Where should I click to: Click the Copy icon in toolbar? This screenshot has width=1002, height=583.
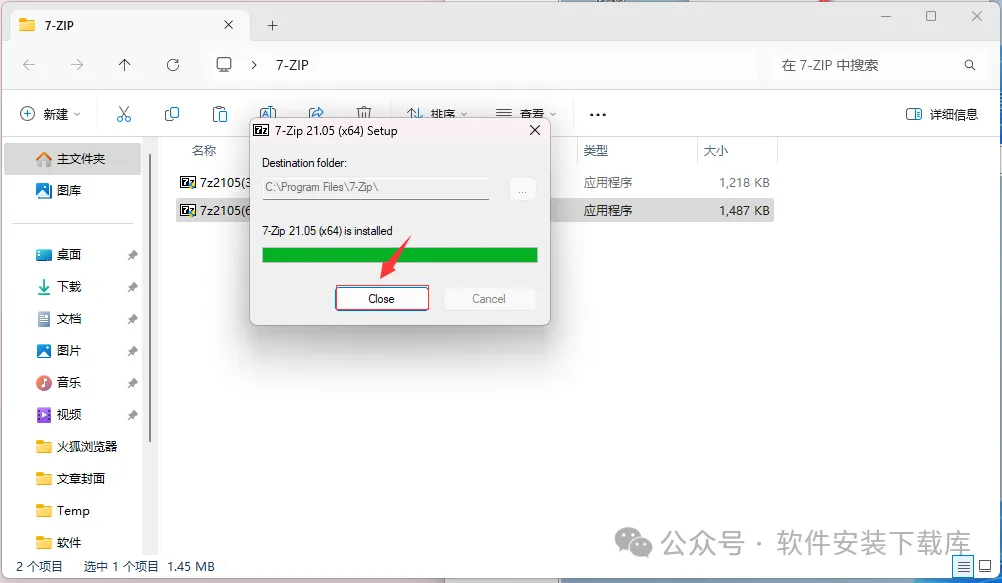[x=172, y=114]
